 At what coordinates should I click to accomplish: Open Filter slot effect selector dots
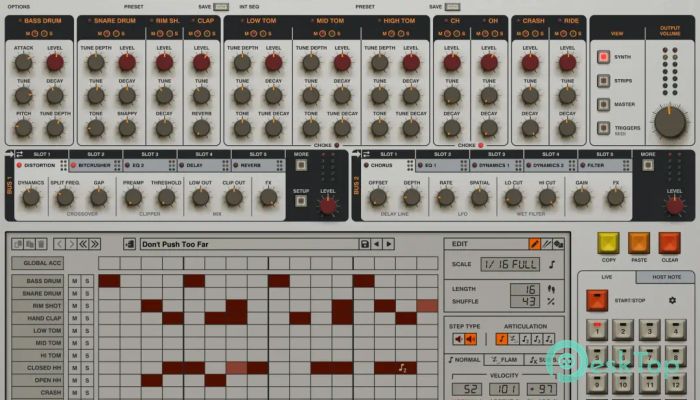pos(626,165)
